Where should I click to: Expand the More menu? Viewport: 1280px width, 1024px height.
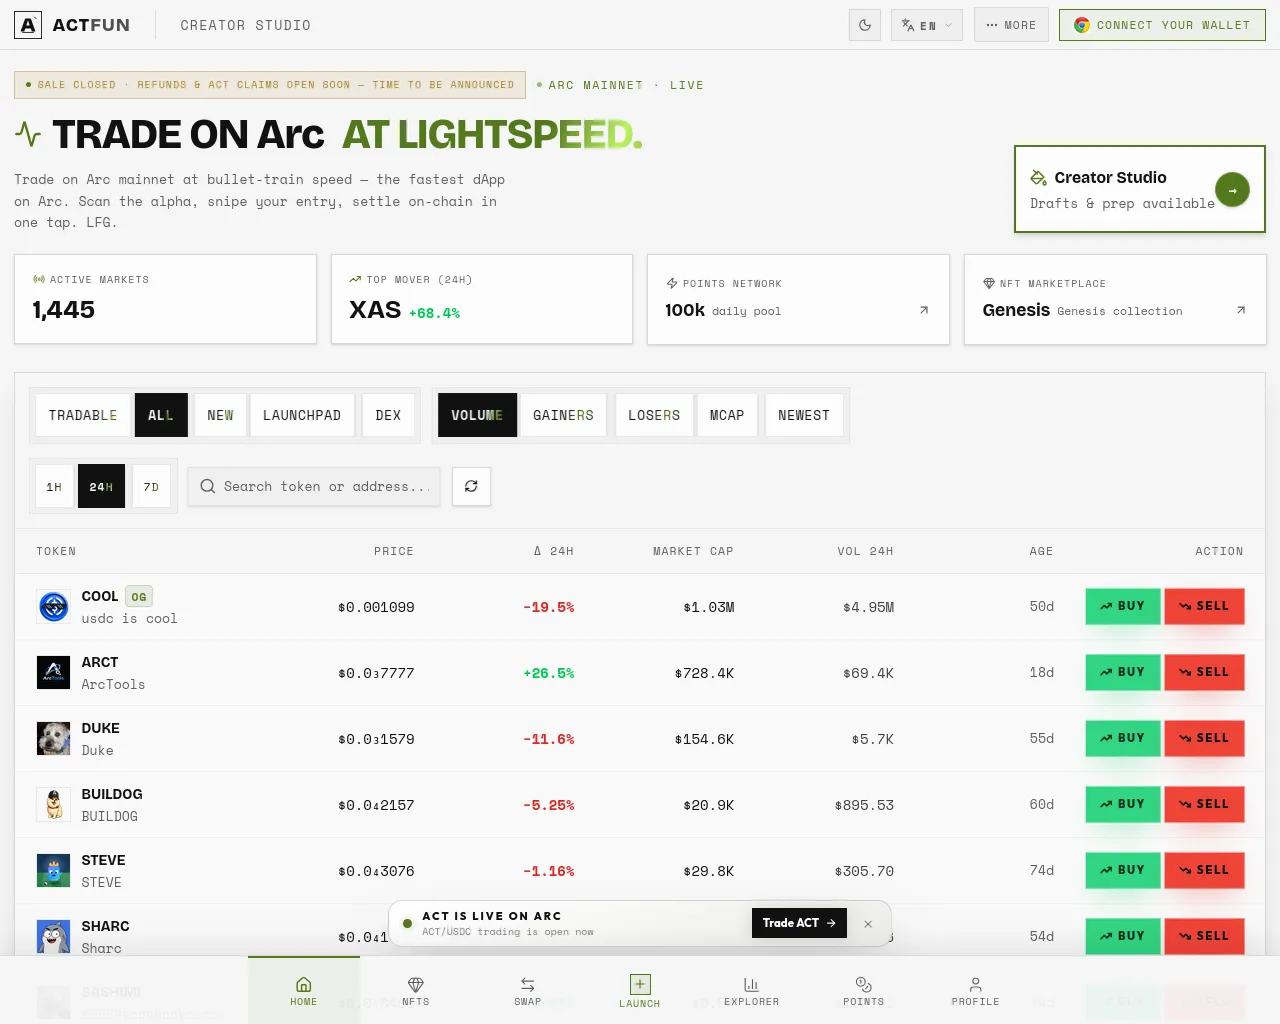1011,25
